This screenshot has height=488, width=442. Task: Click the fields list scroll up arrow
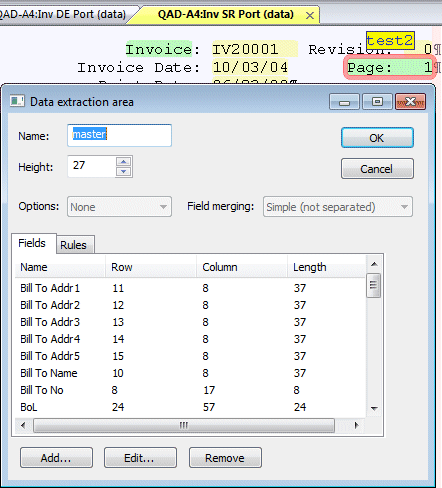pos(374,264)
